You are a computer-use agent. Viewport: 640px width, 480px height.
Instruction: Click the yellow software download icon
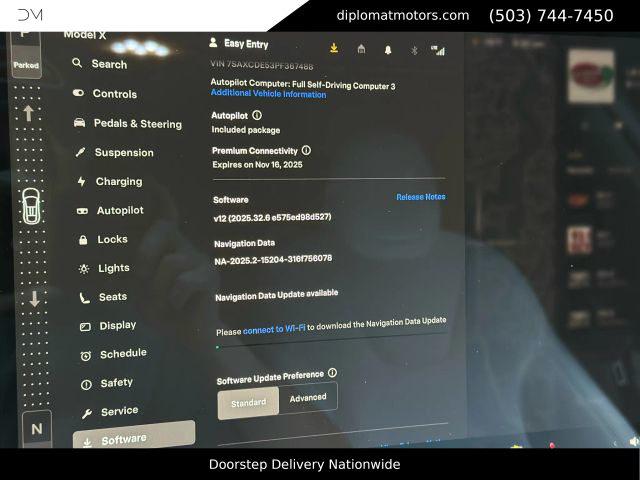click(334, 49)
